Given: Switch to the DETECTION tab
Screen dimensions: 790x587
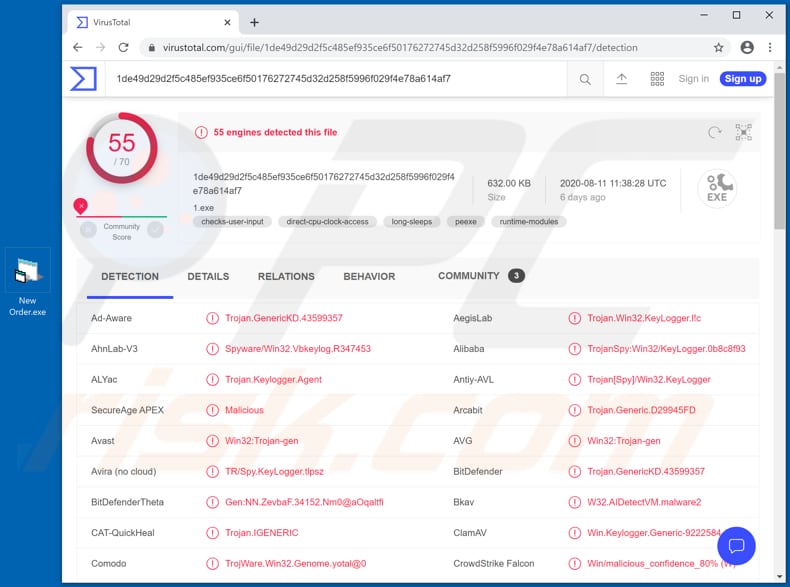Looking at the screenshot, I should pyautogui.click(x=130, y=277).
